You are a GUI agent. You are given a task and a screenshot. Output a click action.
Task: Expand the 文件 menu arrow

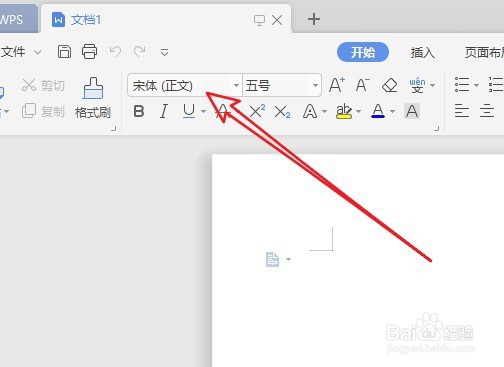click(x=38, y=52)
